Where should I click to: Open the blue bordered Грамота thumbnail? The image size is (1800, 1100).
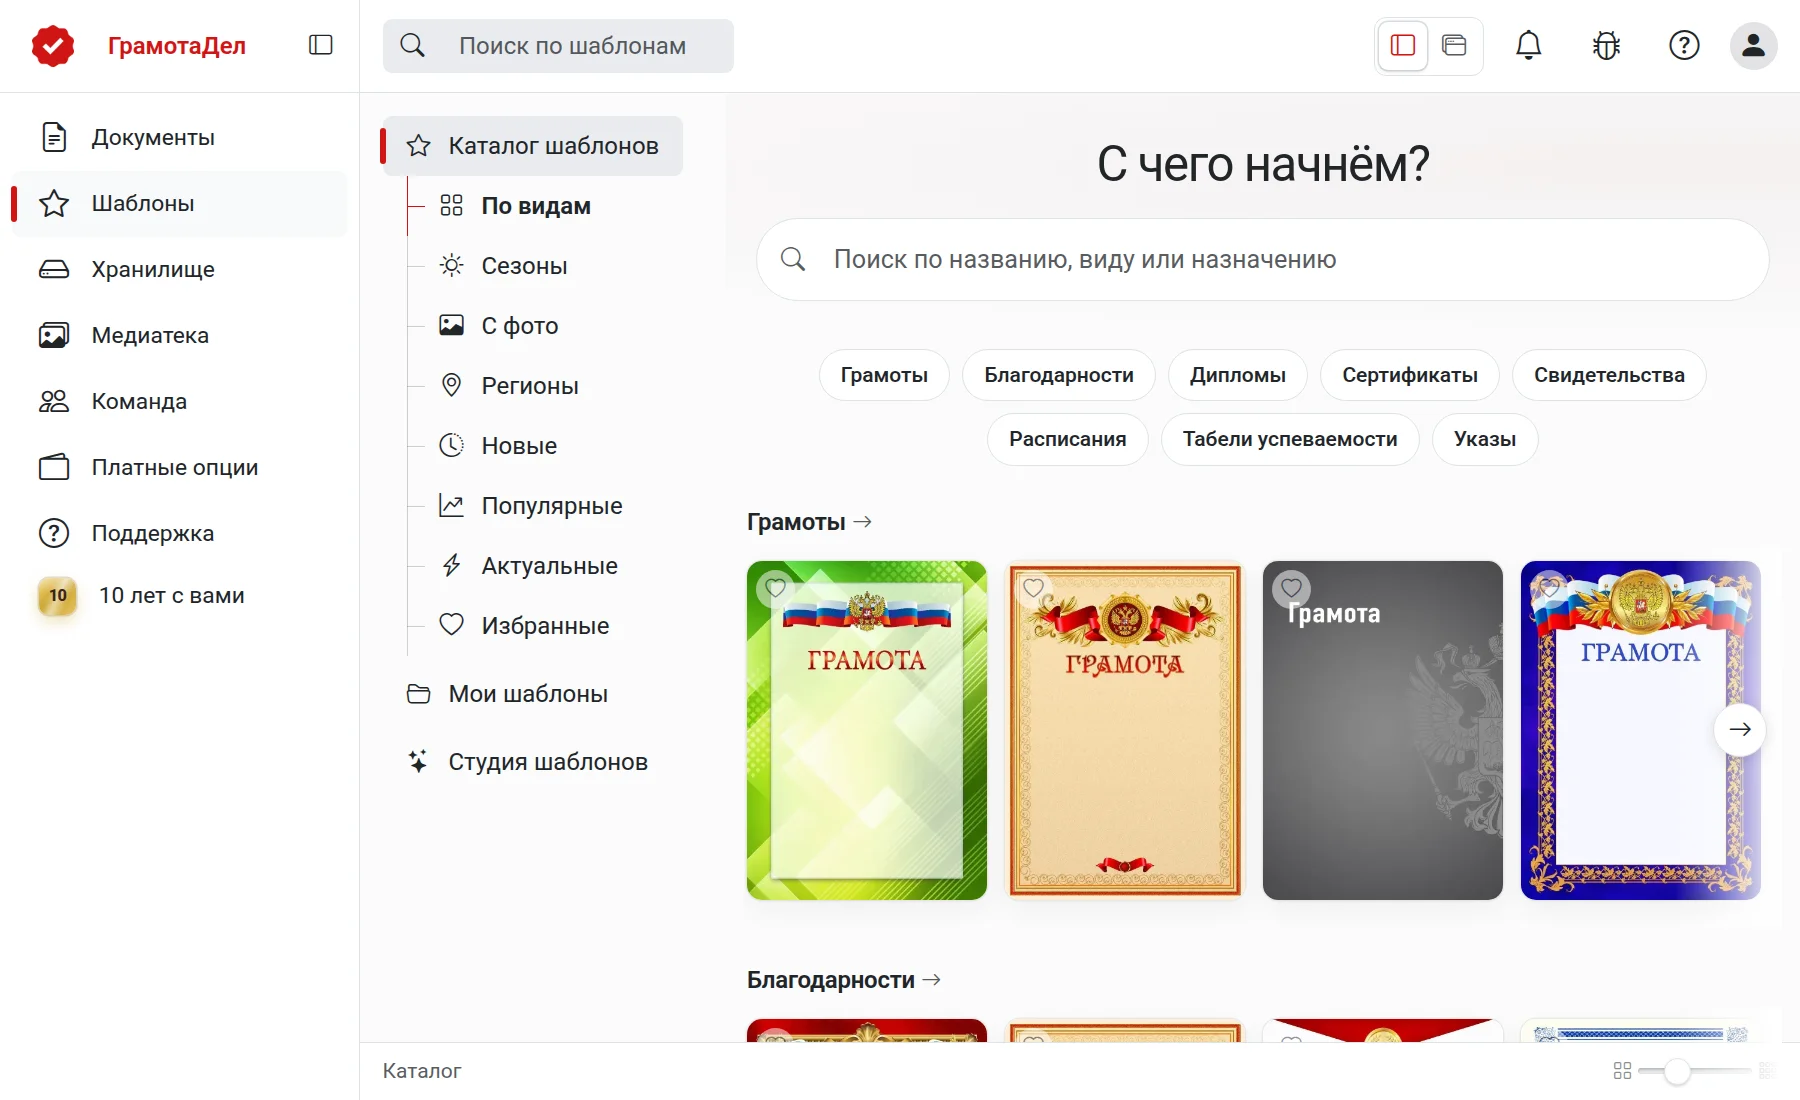tap(1641, 730)
